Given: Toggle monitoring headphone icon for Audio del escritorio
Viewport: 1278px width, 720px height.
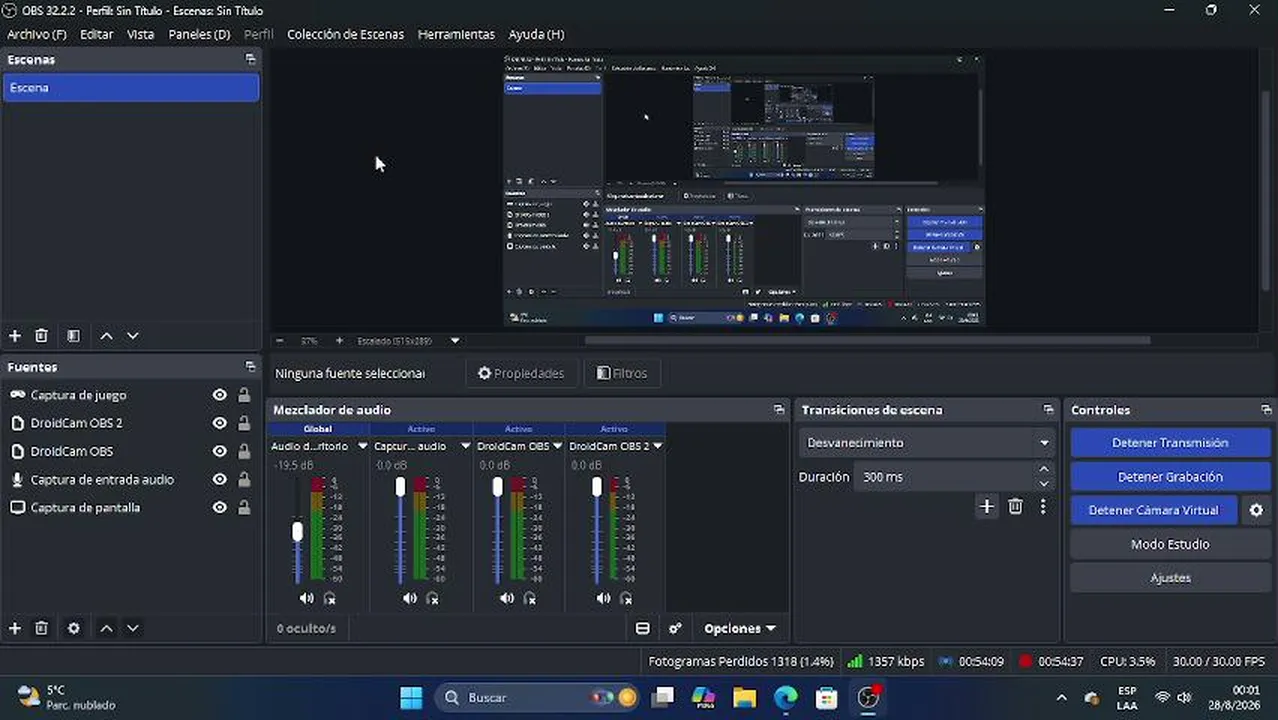Looking at the screenshot, I should (x=329, y=598).
